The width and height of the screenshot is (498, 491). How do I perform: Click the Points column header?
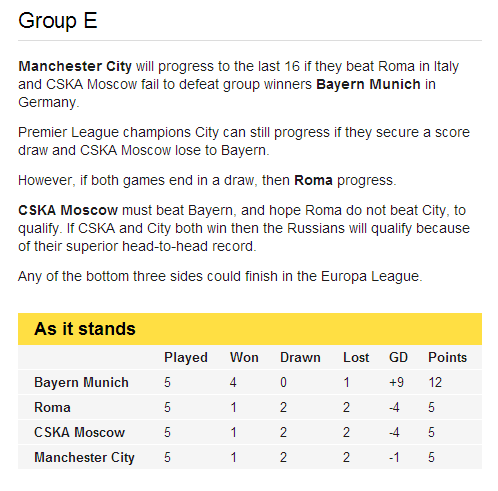(x=447, y=357)
